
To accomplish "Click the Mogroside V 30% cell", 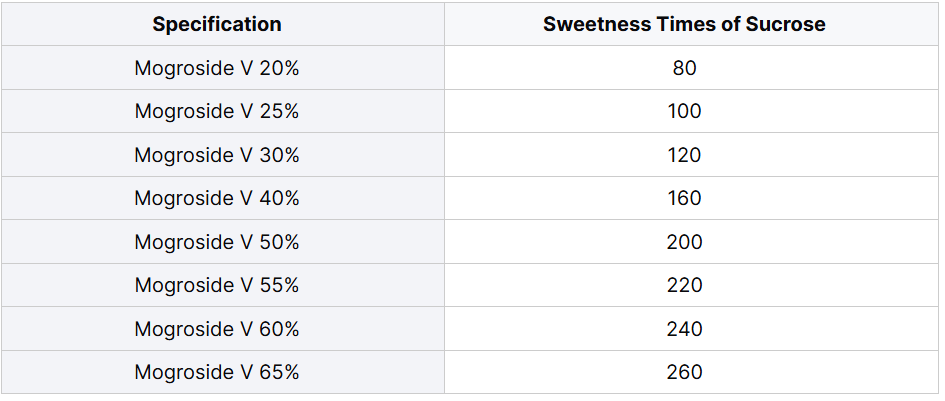I will click(x=217, y=155).
